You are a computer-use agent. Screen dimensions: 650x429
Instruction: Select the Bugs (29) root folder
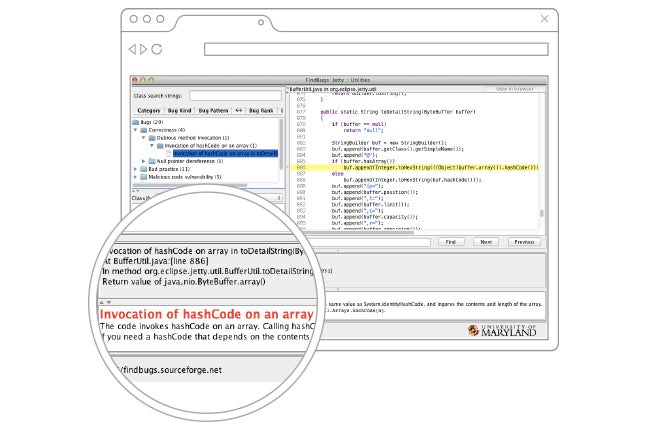(x=148, y=122)
